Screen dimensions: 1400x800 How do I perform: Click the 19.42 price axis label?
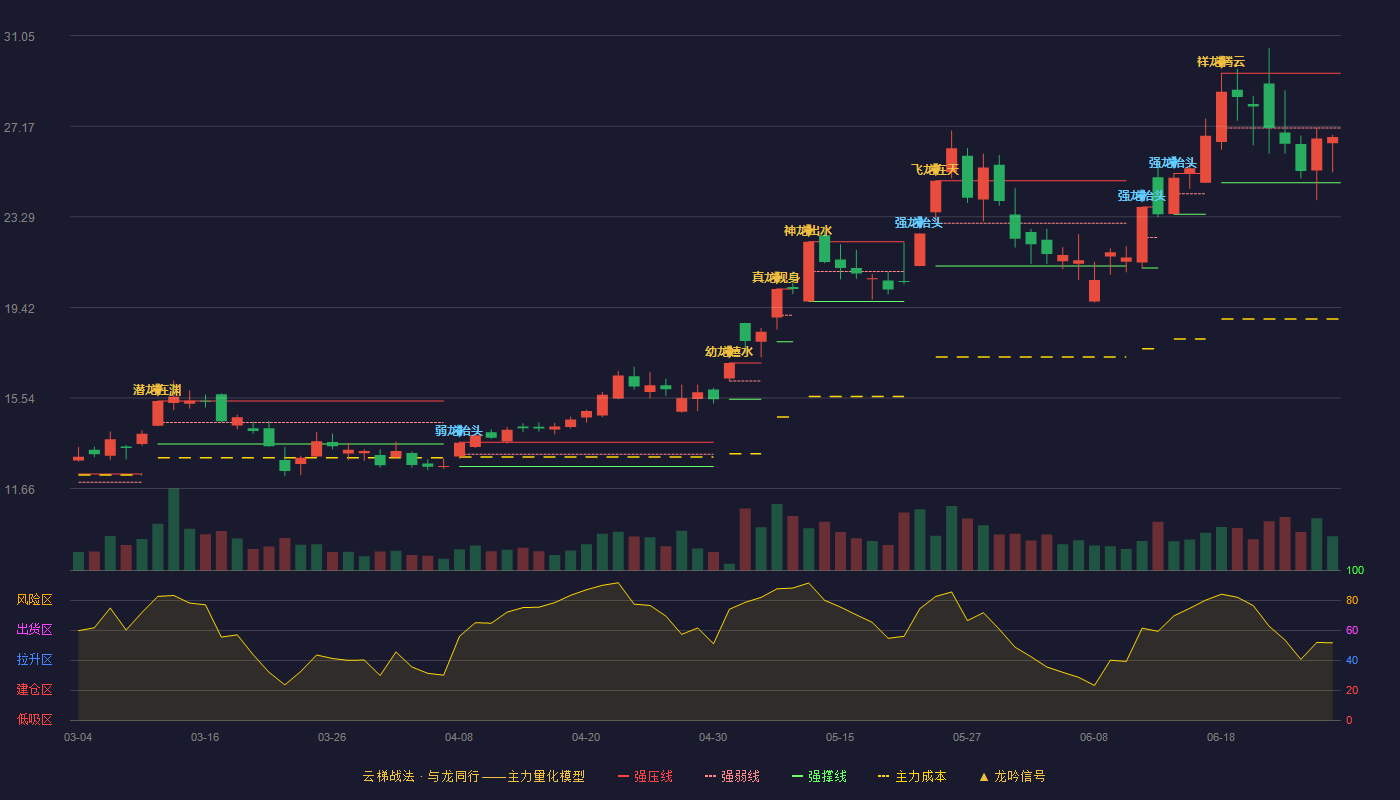pyautogui.click(x=19, y=309)
